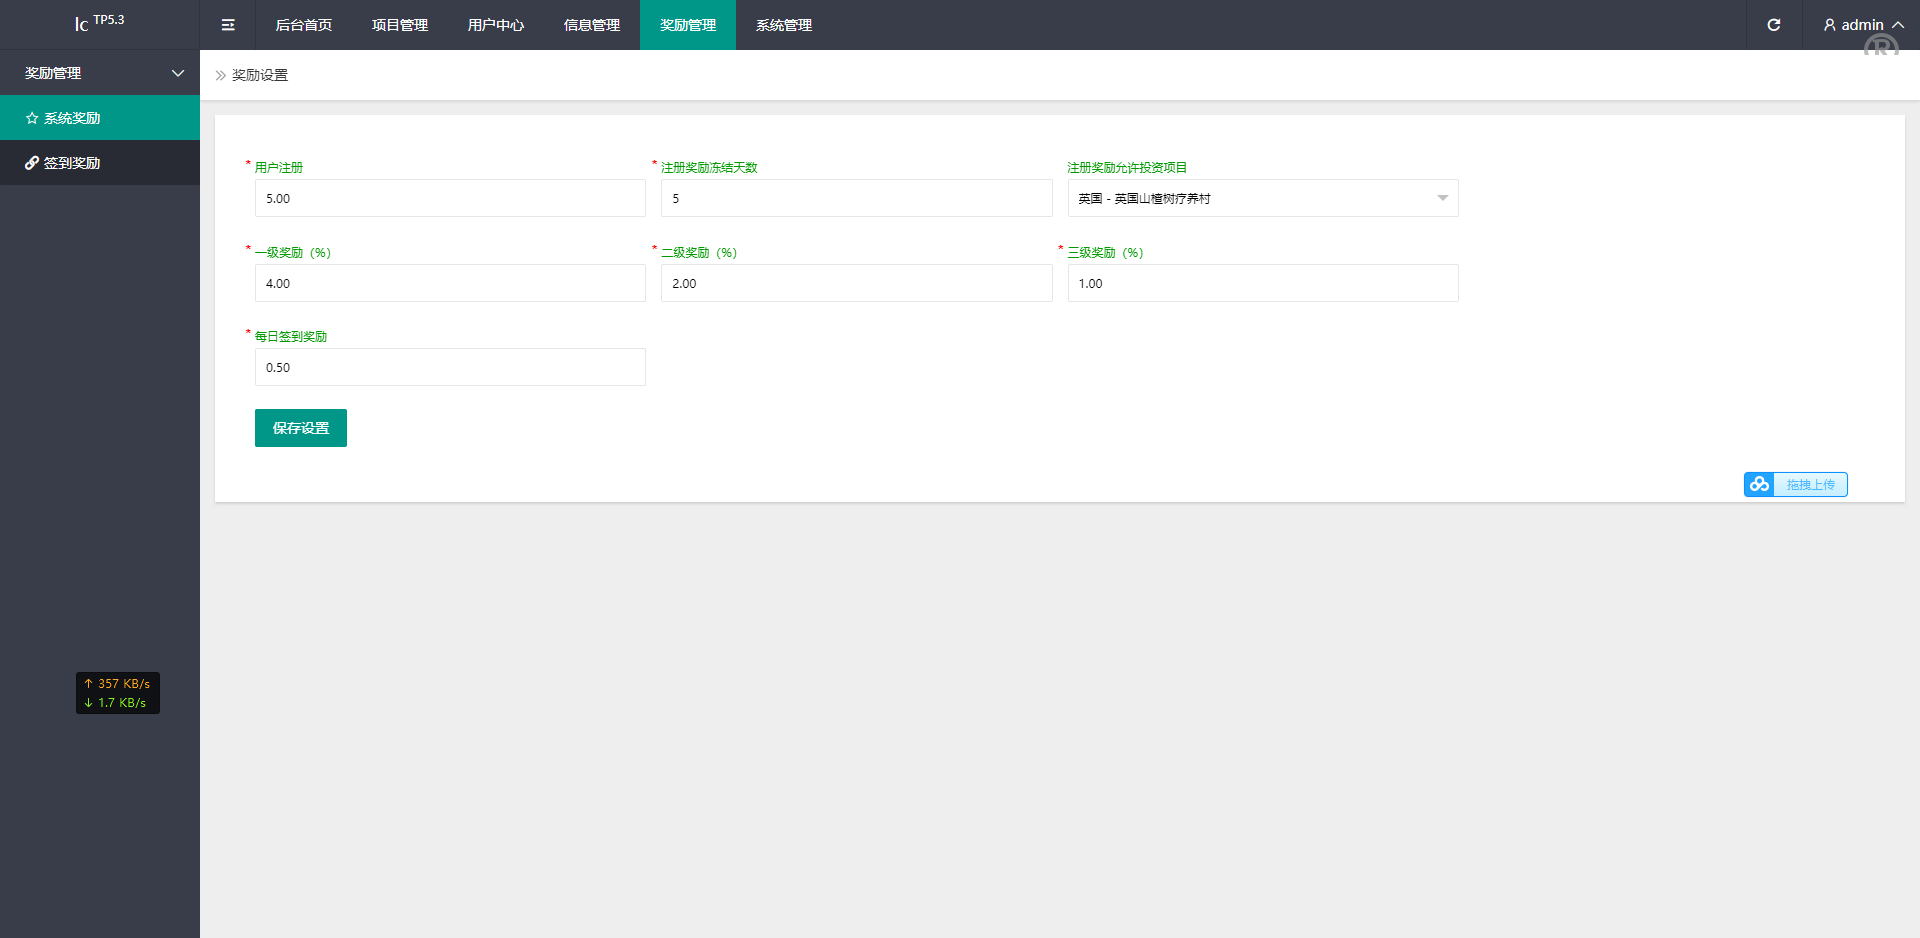The image size is (1920, 938).
Task: Click into the 三级奖励 percentage field
Action: pos(1262,283)
